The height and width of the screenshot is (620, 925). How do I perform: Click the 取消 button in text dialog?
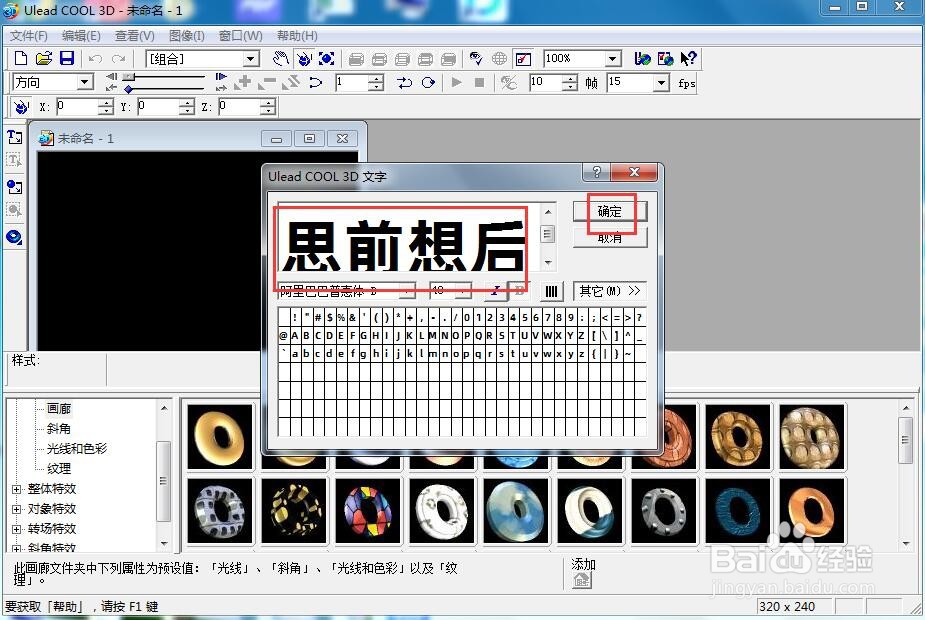[610, 238]
